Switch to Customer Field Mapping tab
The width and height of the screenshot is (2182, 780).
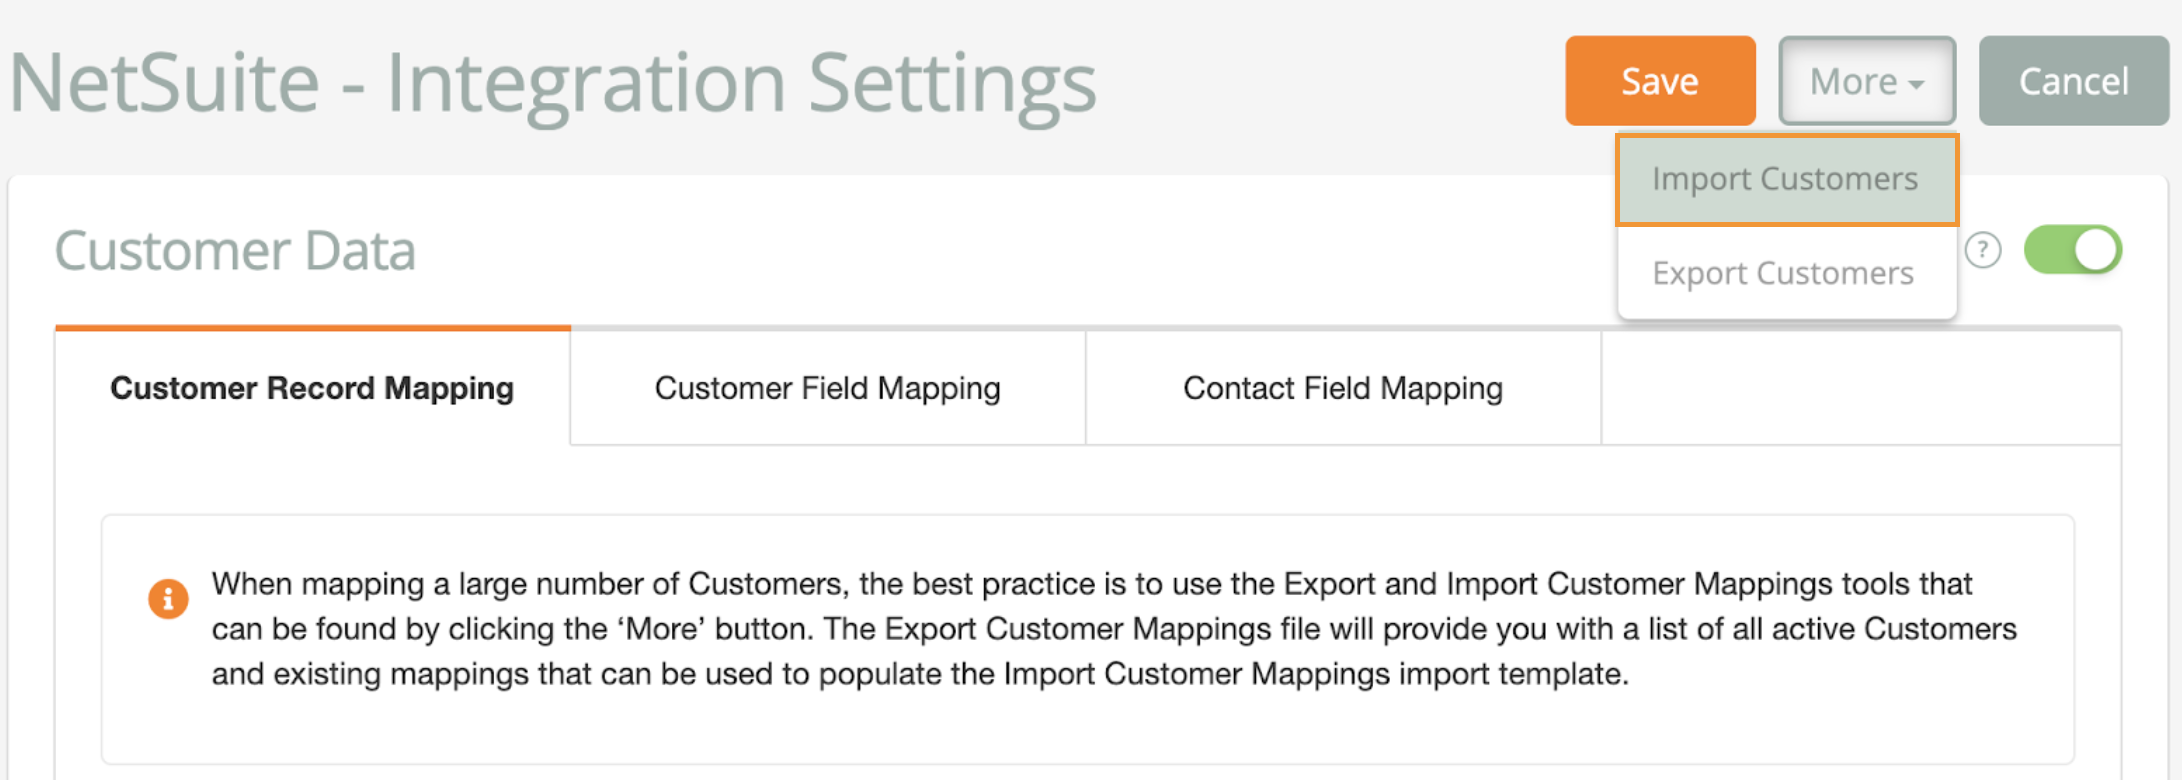(828, 388)
